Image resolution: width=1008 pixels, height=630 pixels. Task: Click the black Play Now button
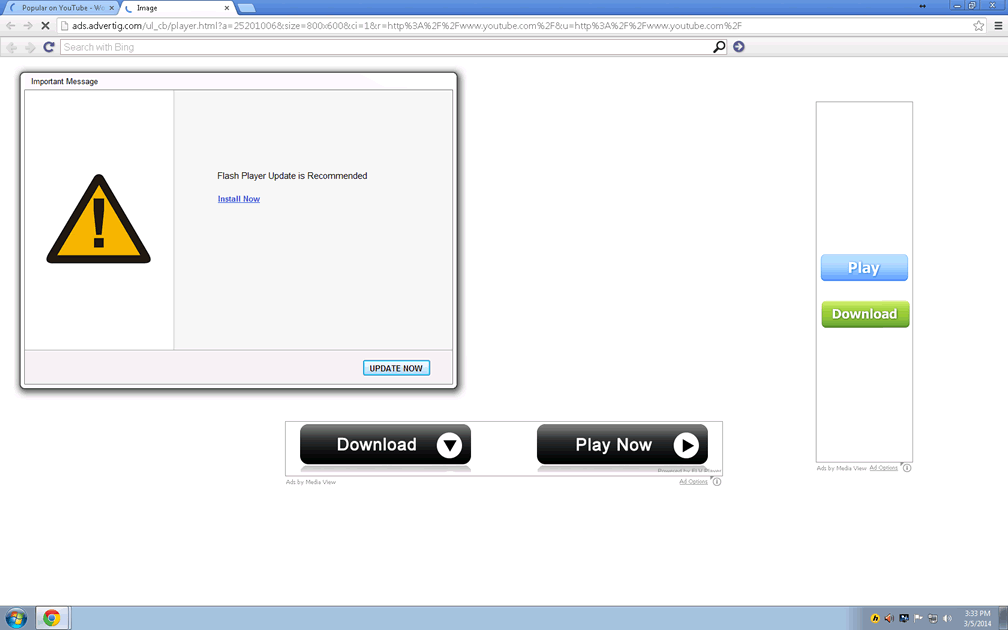click(x=622, y=445)
